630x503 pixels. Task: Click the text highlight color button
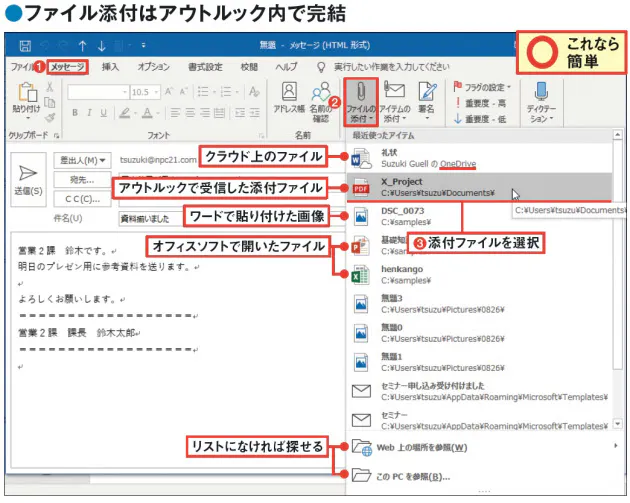pos(125,113)
